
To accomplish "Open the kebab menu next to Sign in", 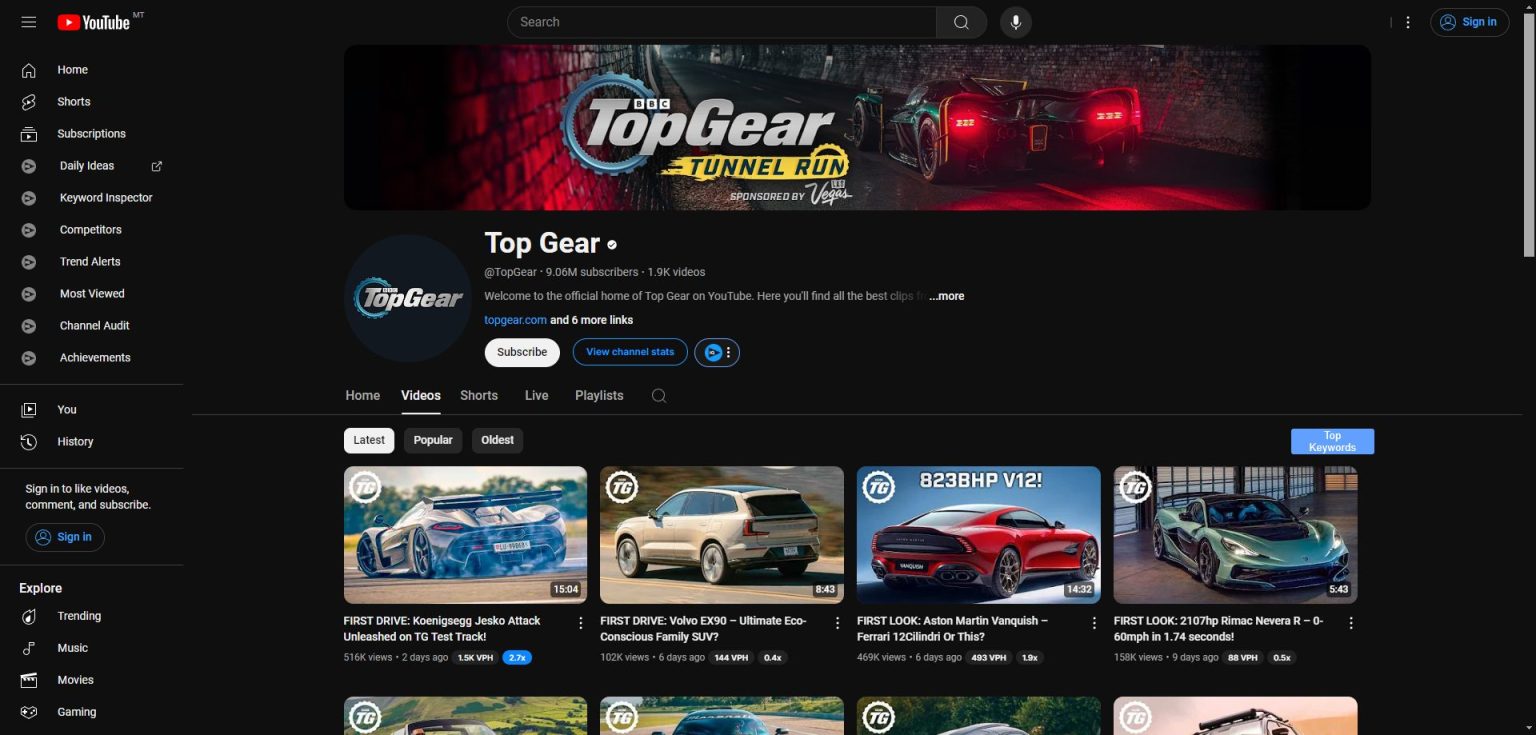I will coord(1407,21).
